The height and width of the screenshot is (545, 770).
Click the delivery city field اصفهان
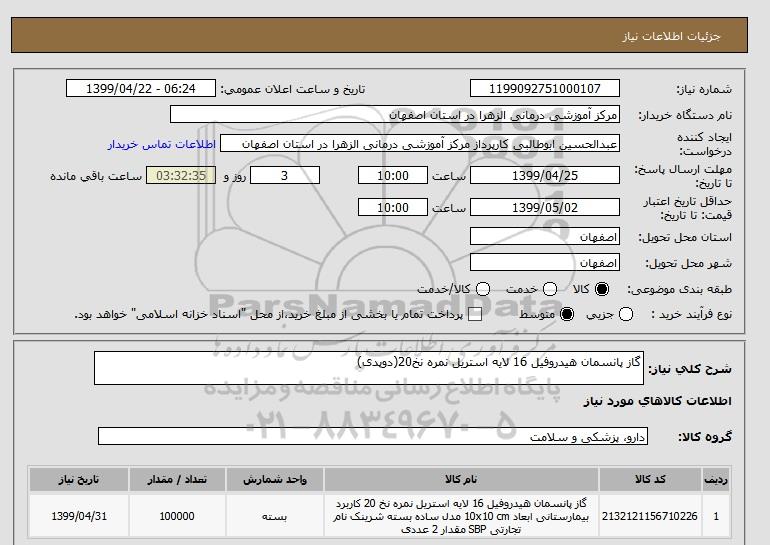(545, 263)
